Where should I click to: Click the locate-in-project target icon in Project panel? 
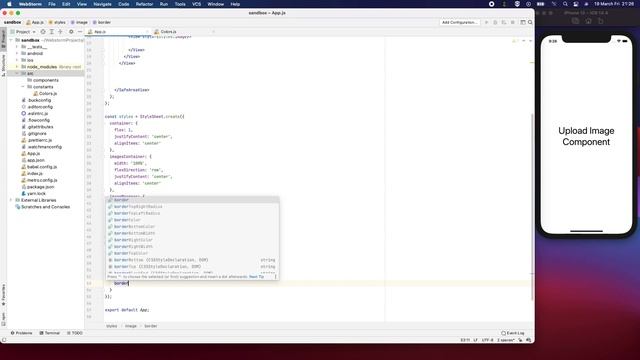(43, 31)
